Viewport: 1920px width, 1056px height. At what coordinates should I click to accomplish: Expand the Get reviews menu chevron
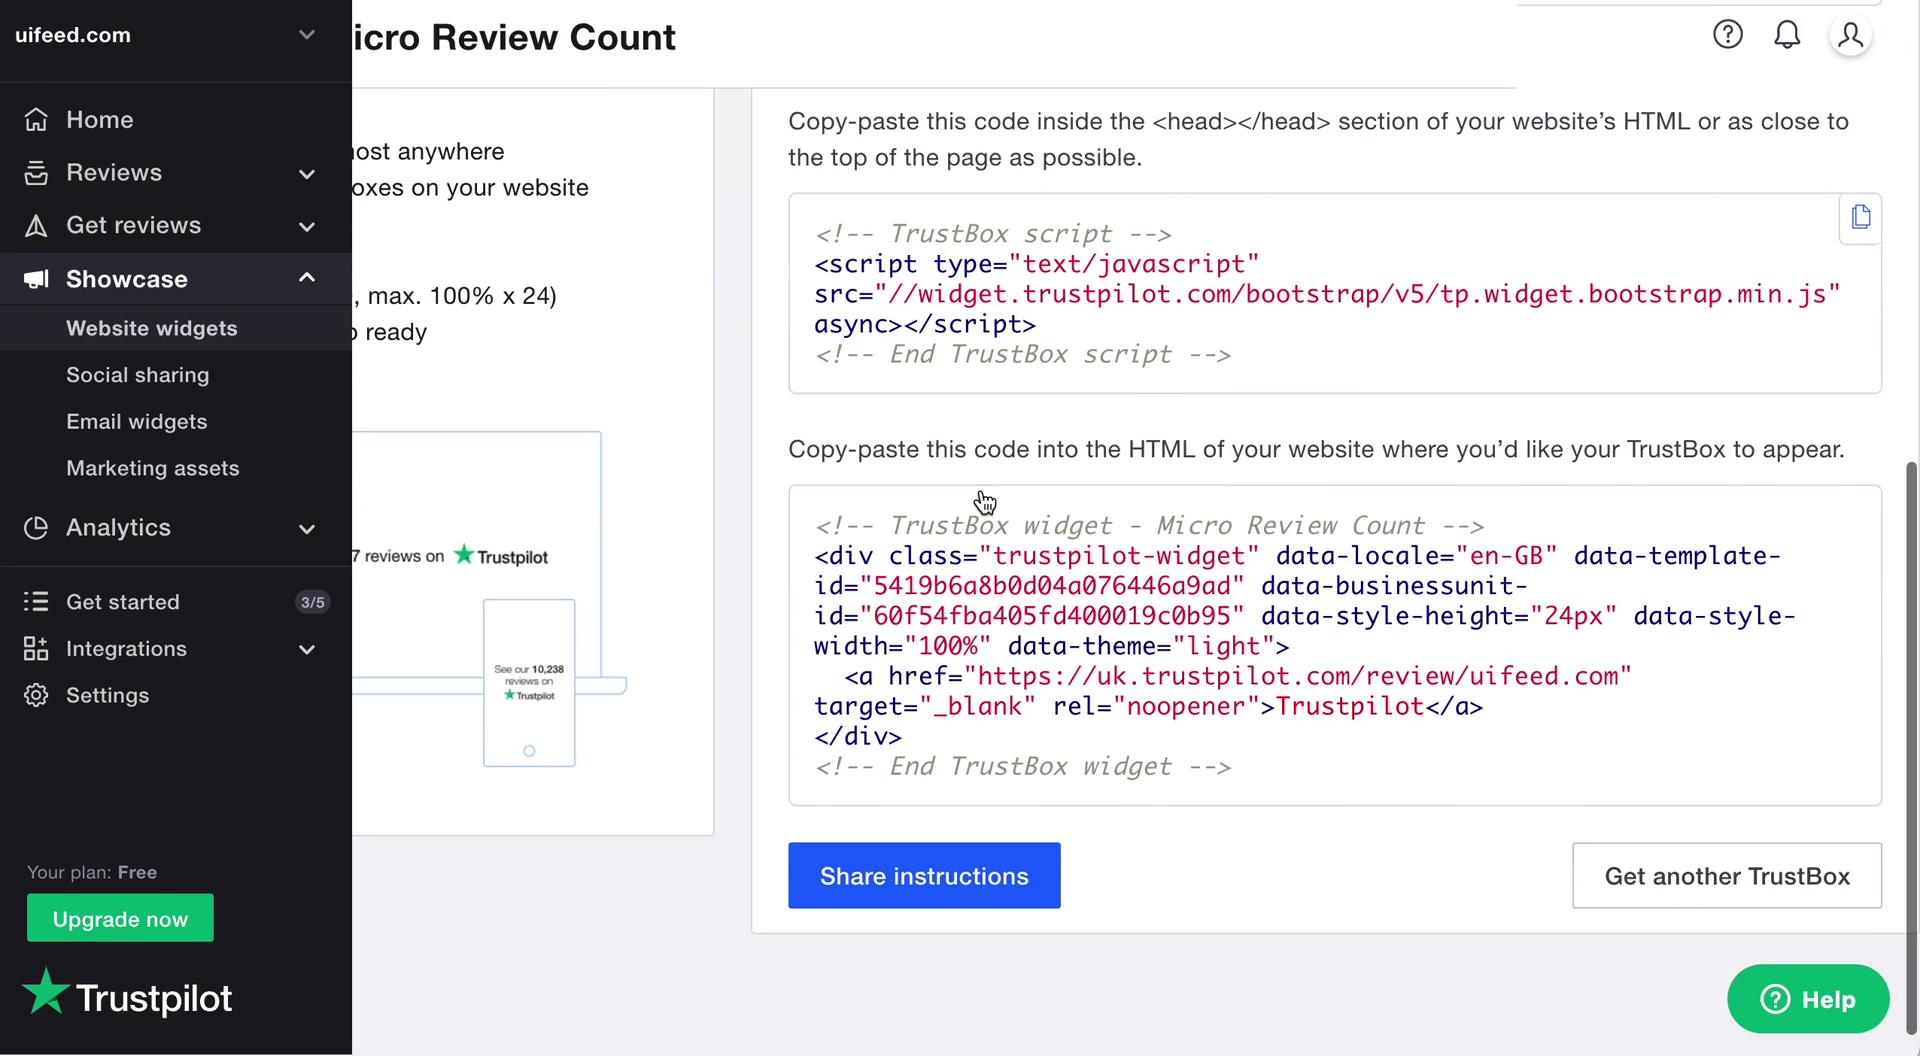pyautogui.click(x=307, y=227)
